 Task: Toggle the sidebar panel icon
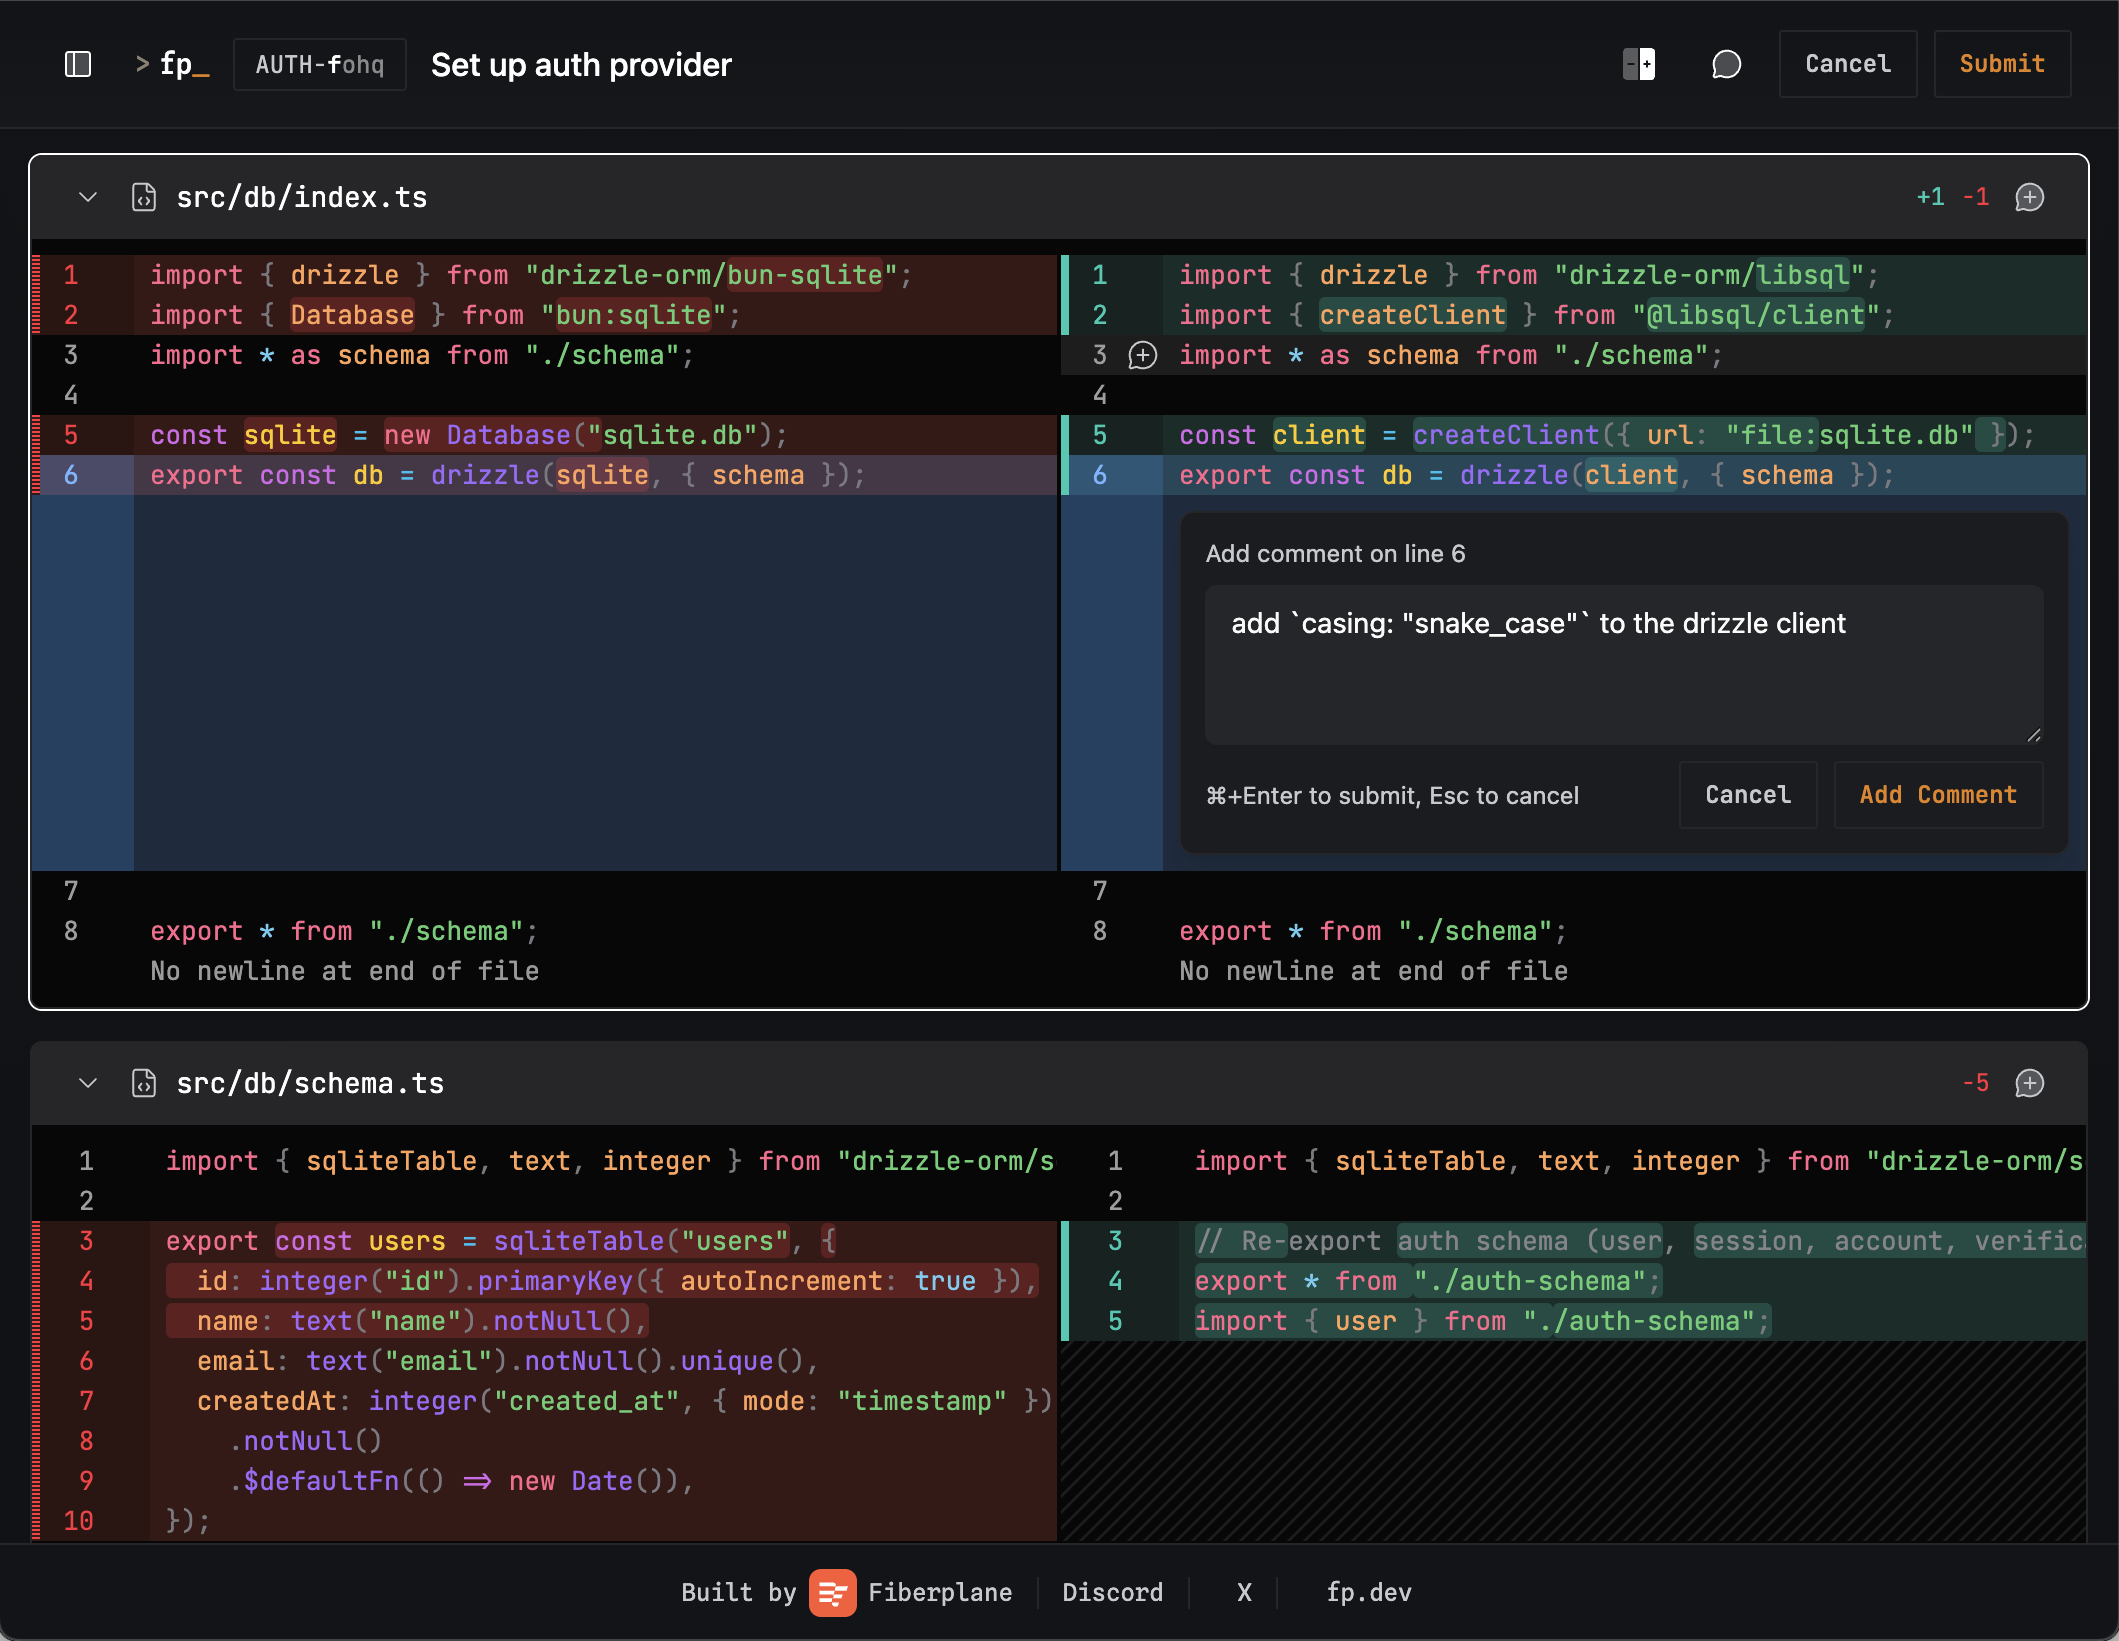(77, 64)
